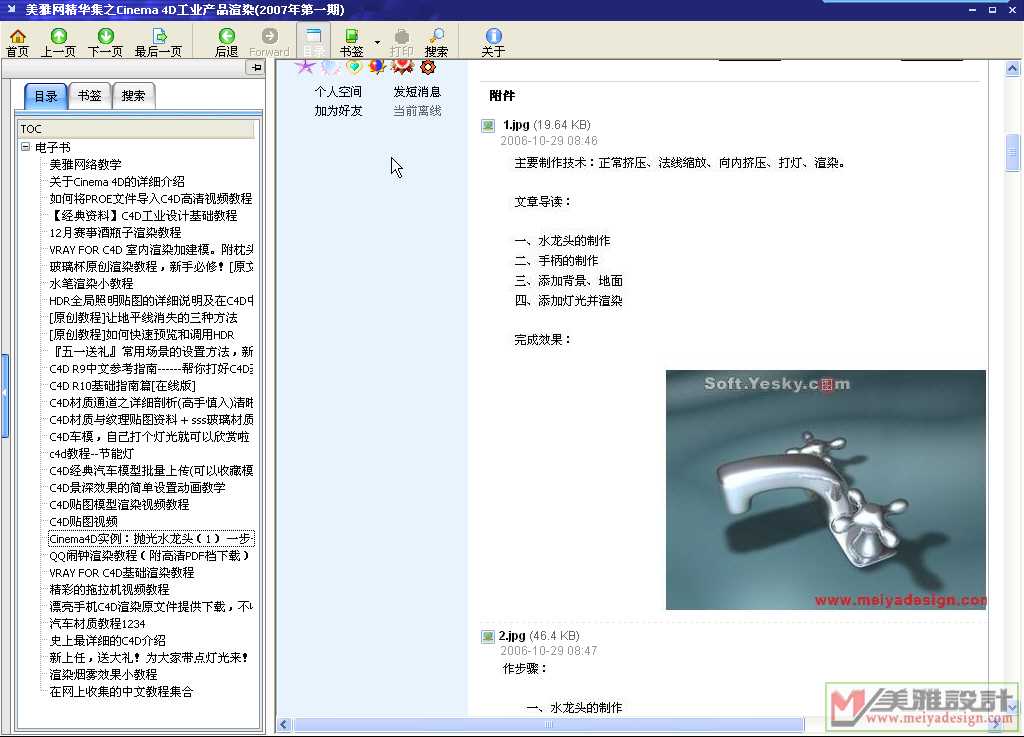The height and width of the screenshot is (737, 1024).
Task: Click the 1.jpg attachment image icon
Action: pyautogui.click(x=488, y=125)
